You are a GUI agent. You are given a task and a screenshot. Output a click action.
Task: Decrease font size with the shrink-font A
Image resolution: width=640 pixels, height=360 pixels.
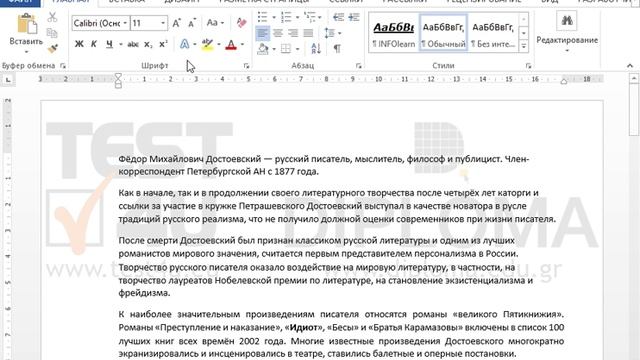click(192, 23)
